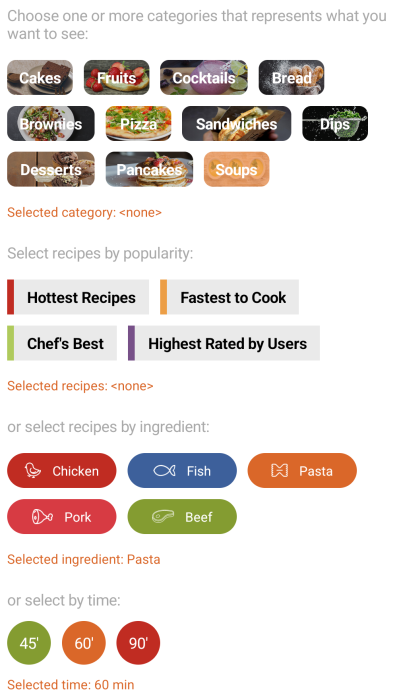This screenshot has width=399, height=700.
Task: Choose Fastest to Cook filter
Action: pyautogui.click(x=229, y=297)
